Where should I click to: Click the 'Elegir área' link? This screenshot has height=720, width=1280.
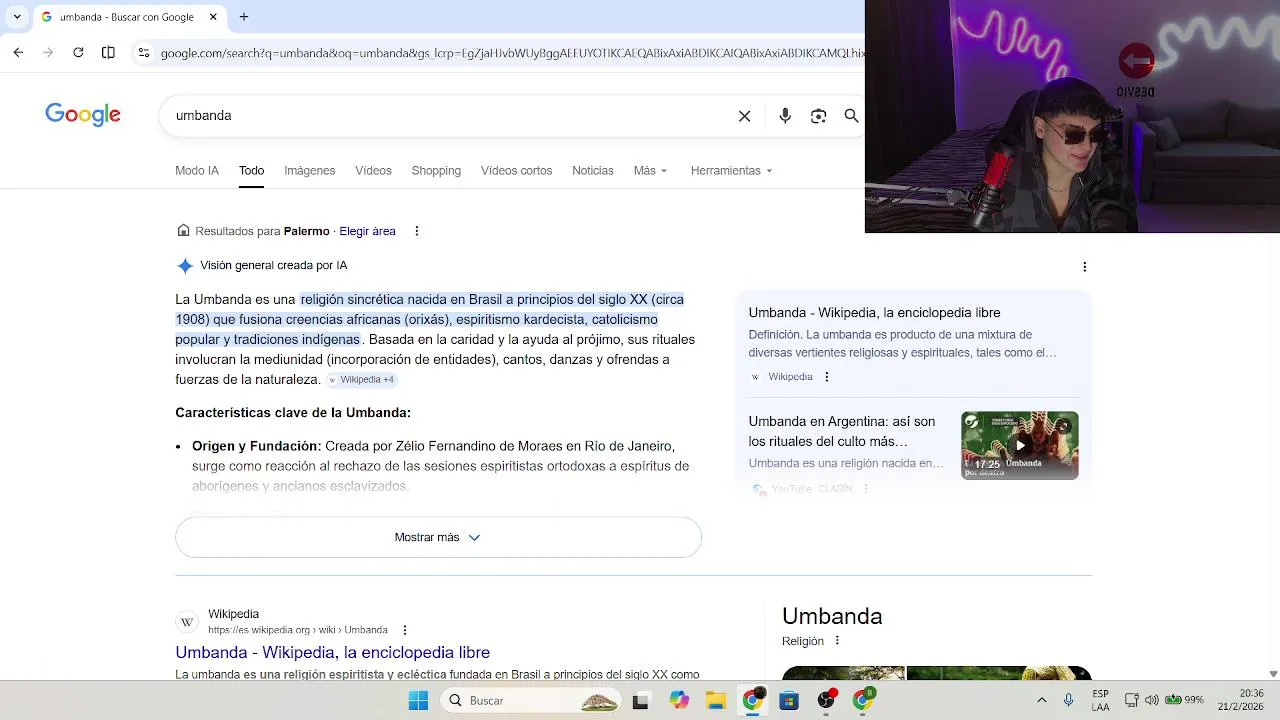point(367,231)
